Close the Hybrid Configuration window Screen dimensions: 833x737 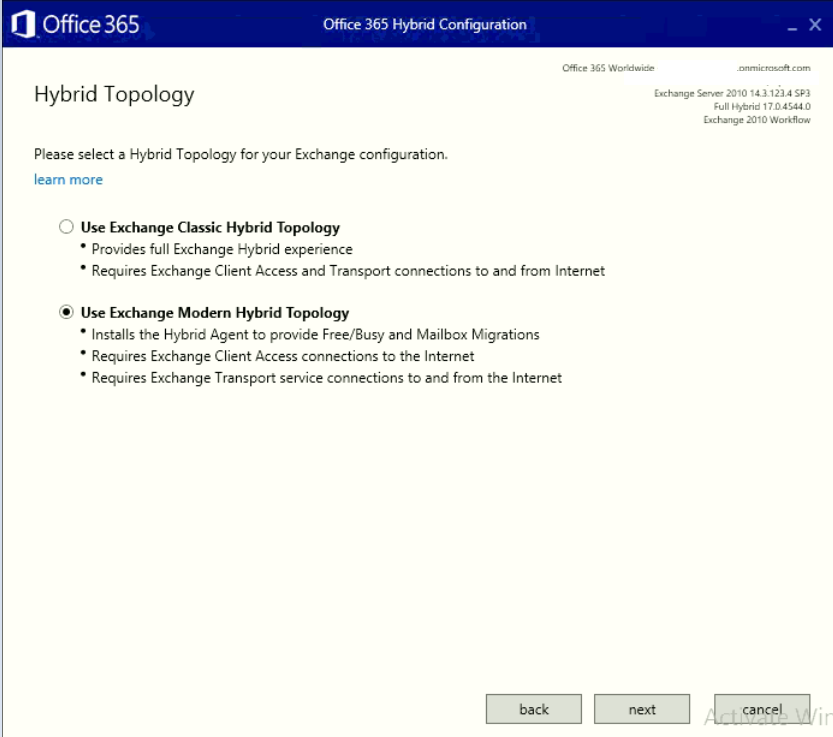coord(815,24)
